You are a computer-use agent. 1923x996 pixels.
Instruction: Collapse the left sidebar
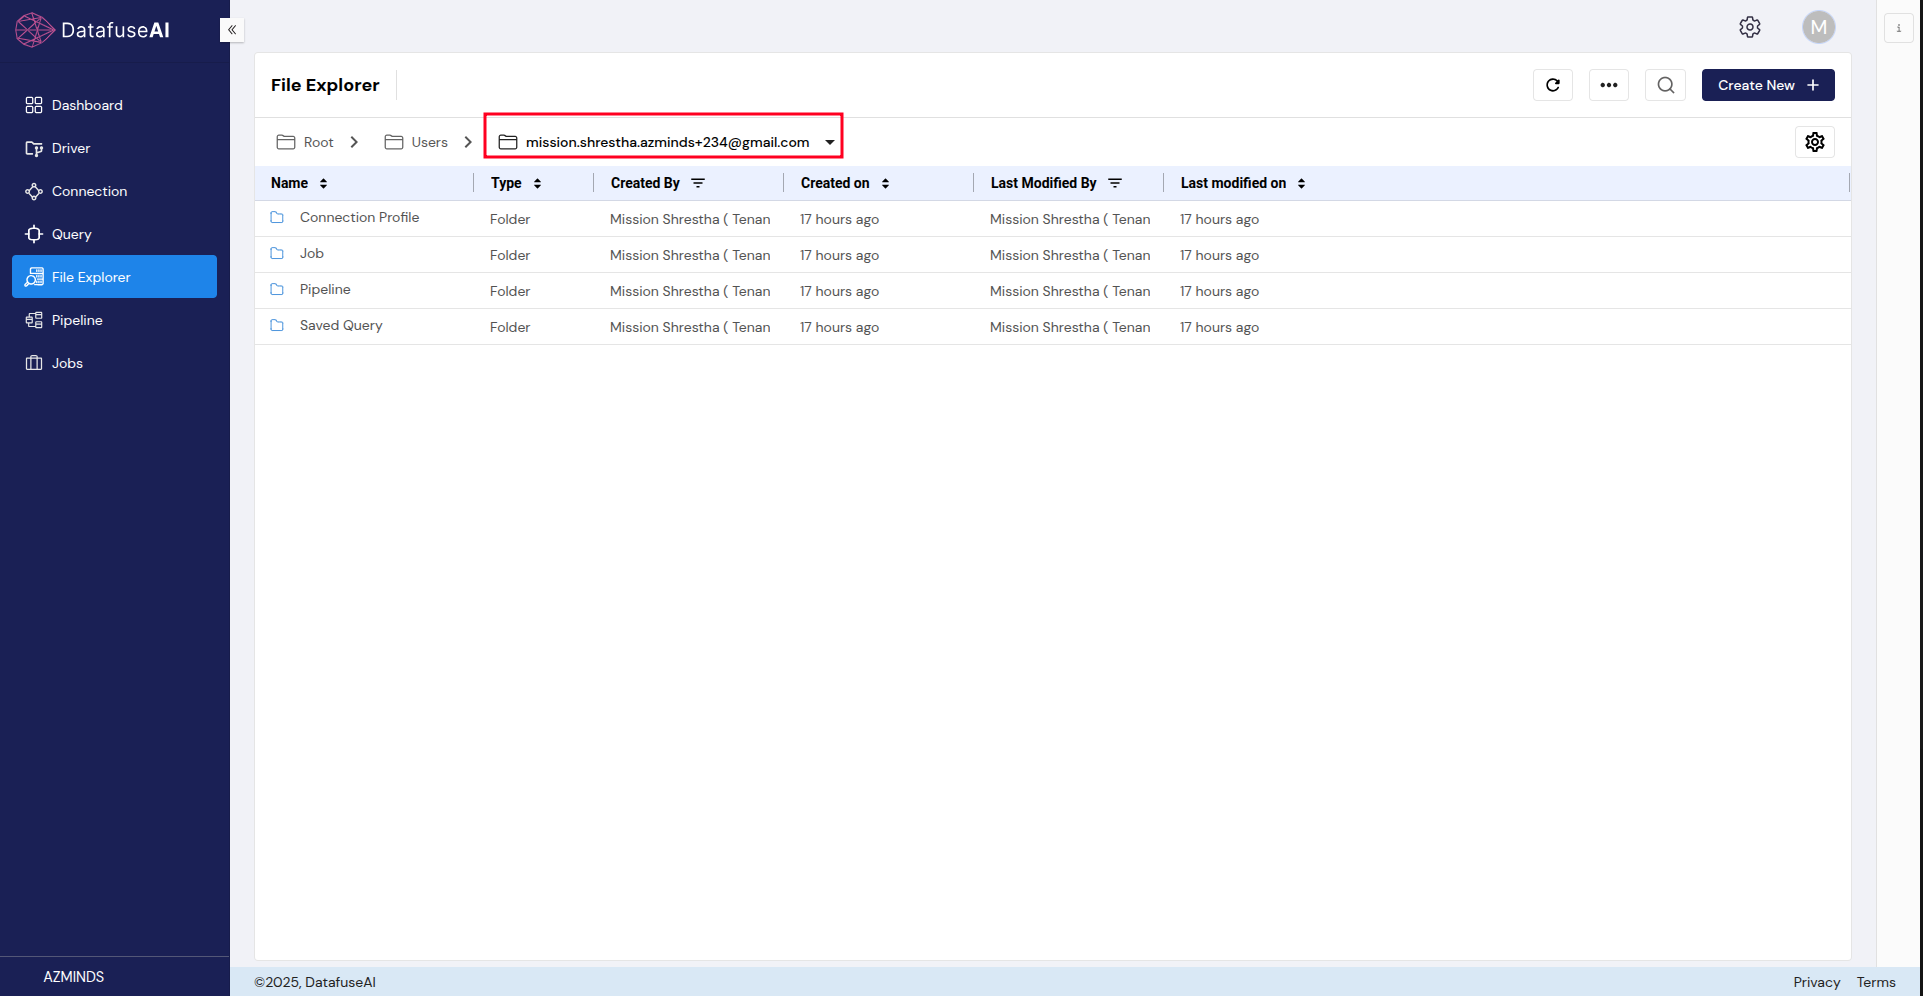pos(231,30)
